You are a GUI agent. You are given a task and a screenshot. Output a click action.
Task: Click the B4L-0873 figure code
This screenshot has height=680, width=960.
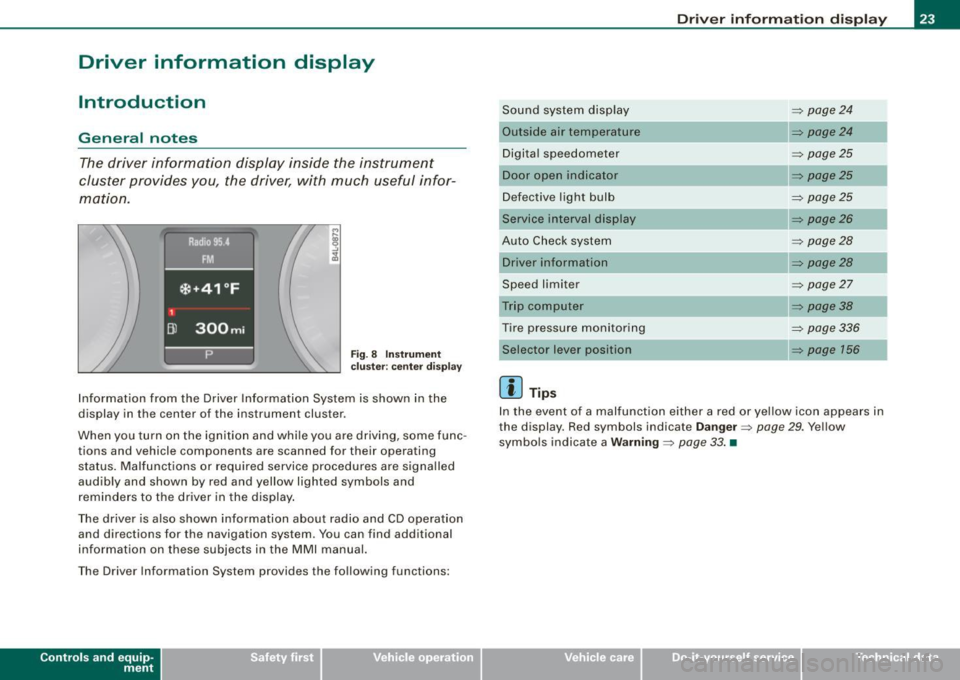click(x=334, y=244)
